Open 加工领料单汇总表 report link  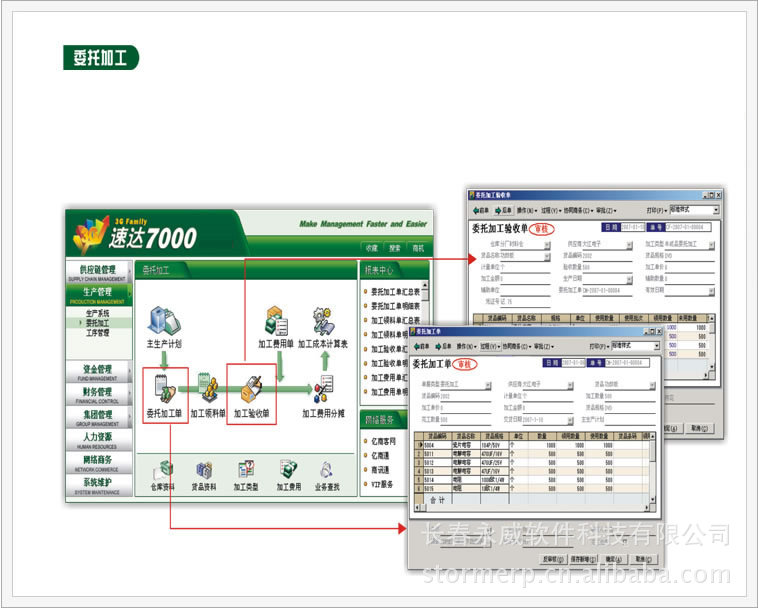pyautogui.click(x=395, y=320)
